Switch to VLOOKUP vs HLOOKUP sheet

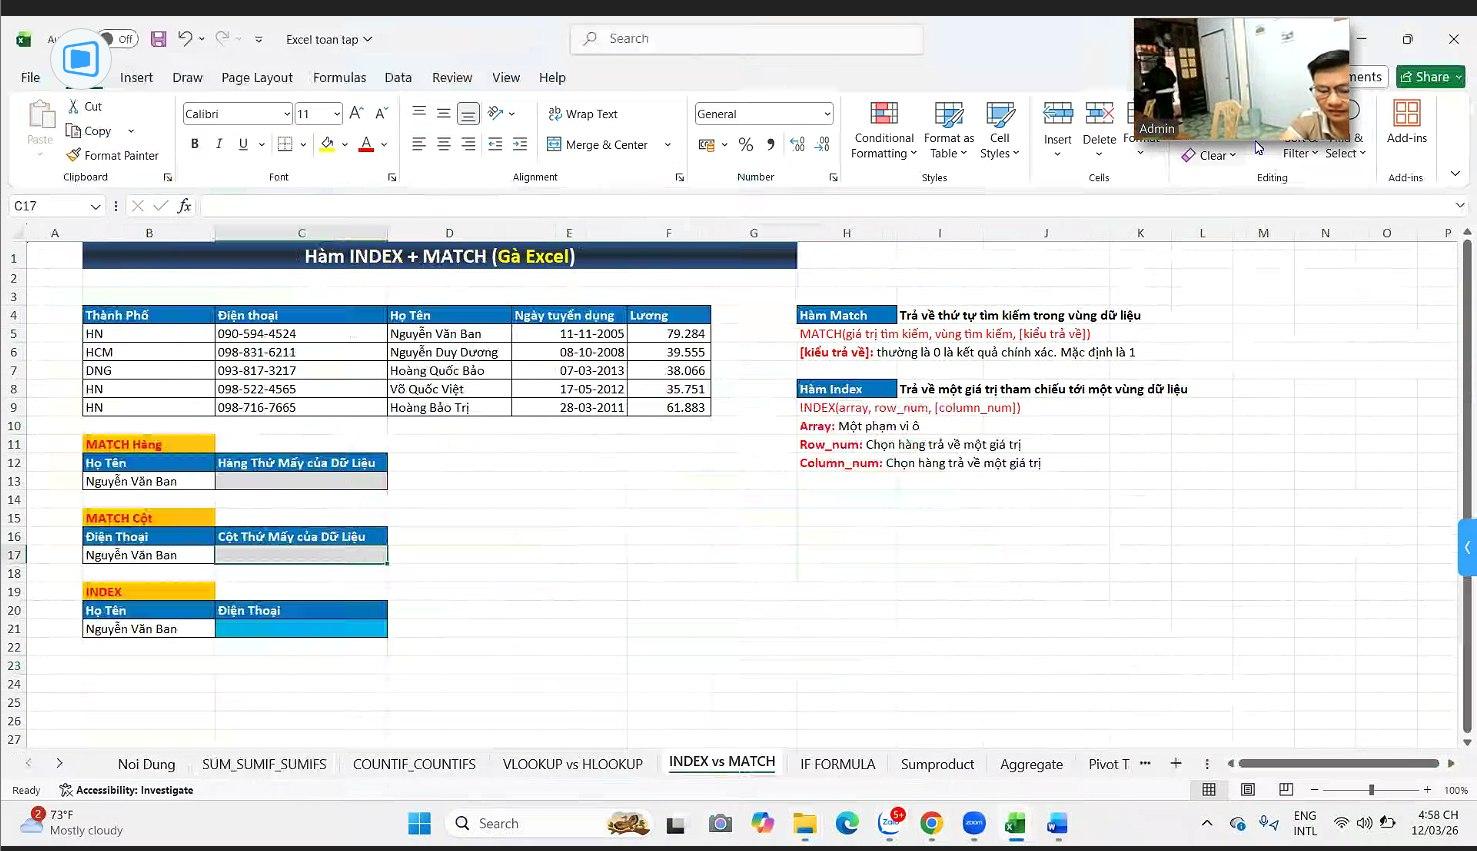(x=572, y=764)
